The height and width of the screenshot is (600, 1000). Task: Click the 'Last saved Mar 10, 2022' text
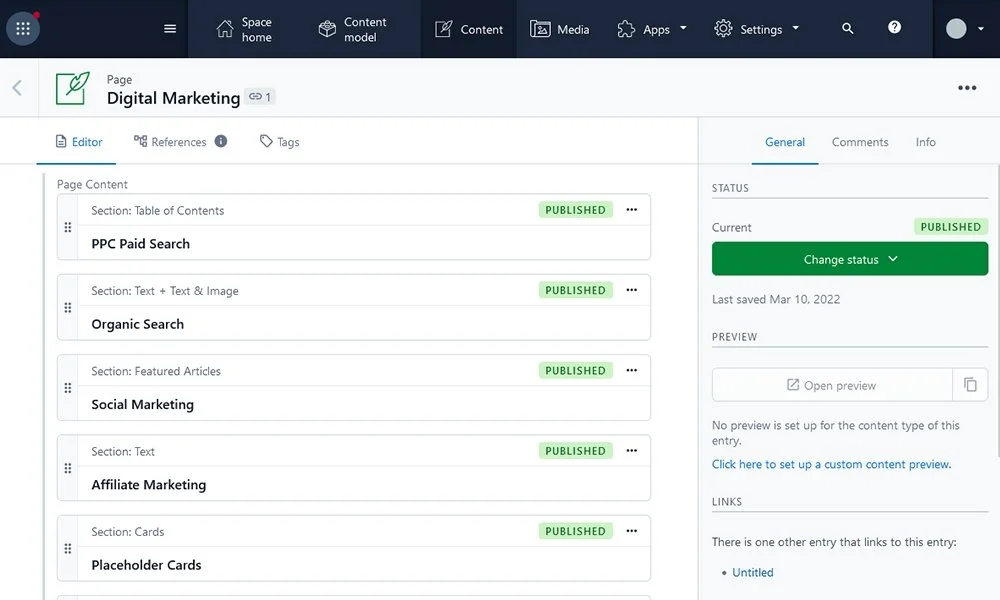[x=776, y=299]
